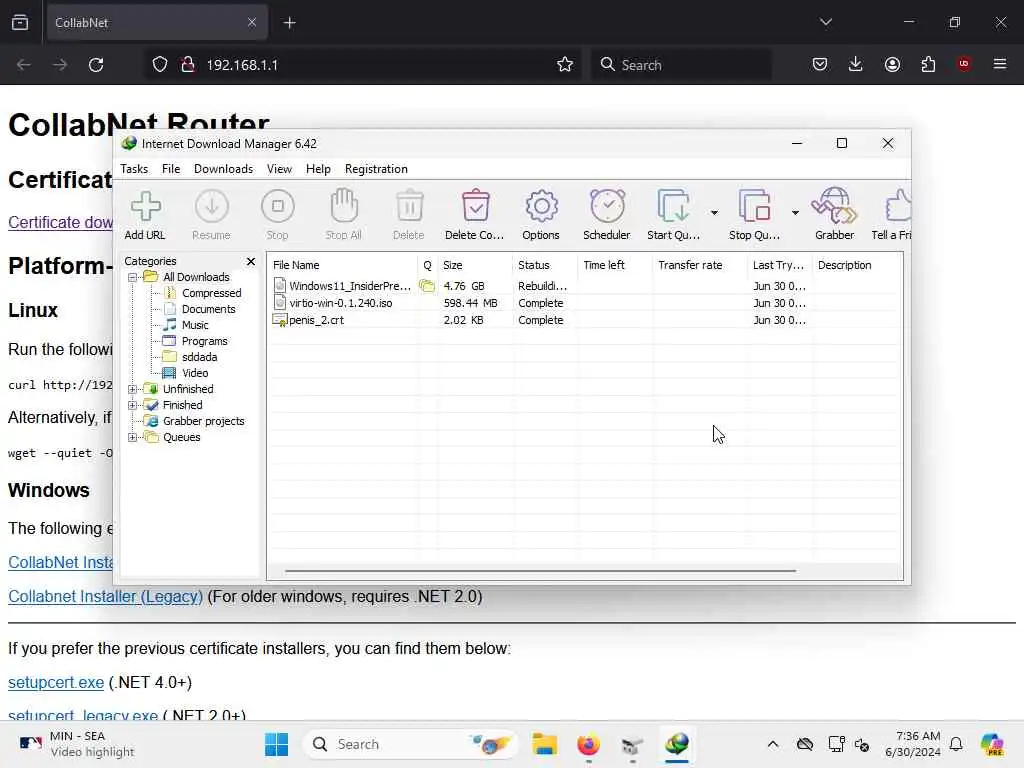Click the Firefox address bar
This screenshot has height=768, width=1024.
(x=362, y=65)
